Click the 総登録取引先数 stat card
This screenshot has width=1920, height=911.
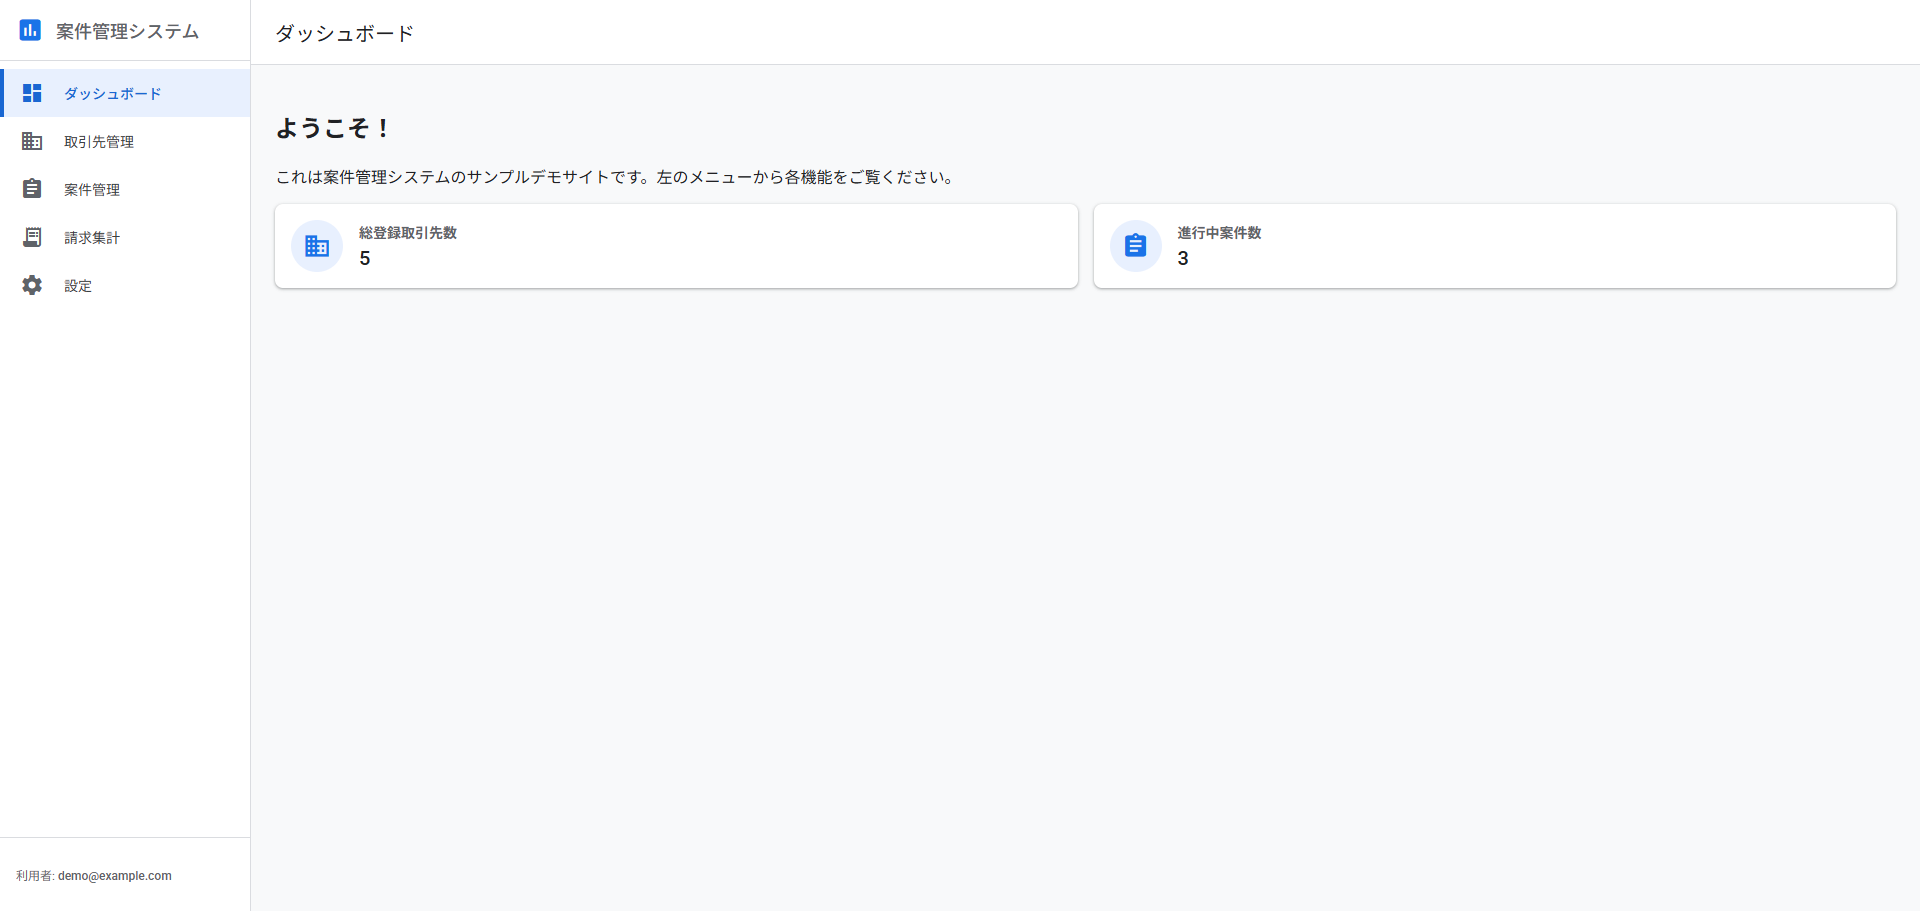(676, 245)
